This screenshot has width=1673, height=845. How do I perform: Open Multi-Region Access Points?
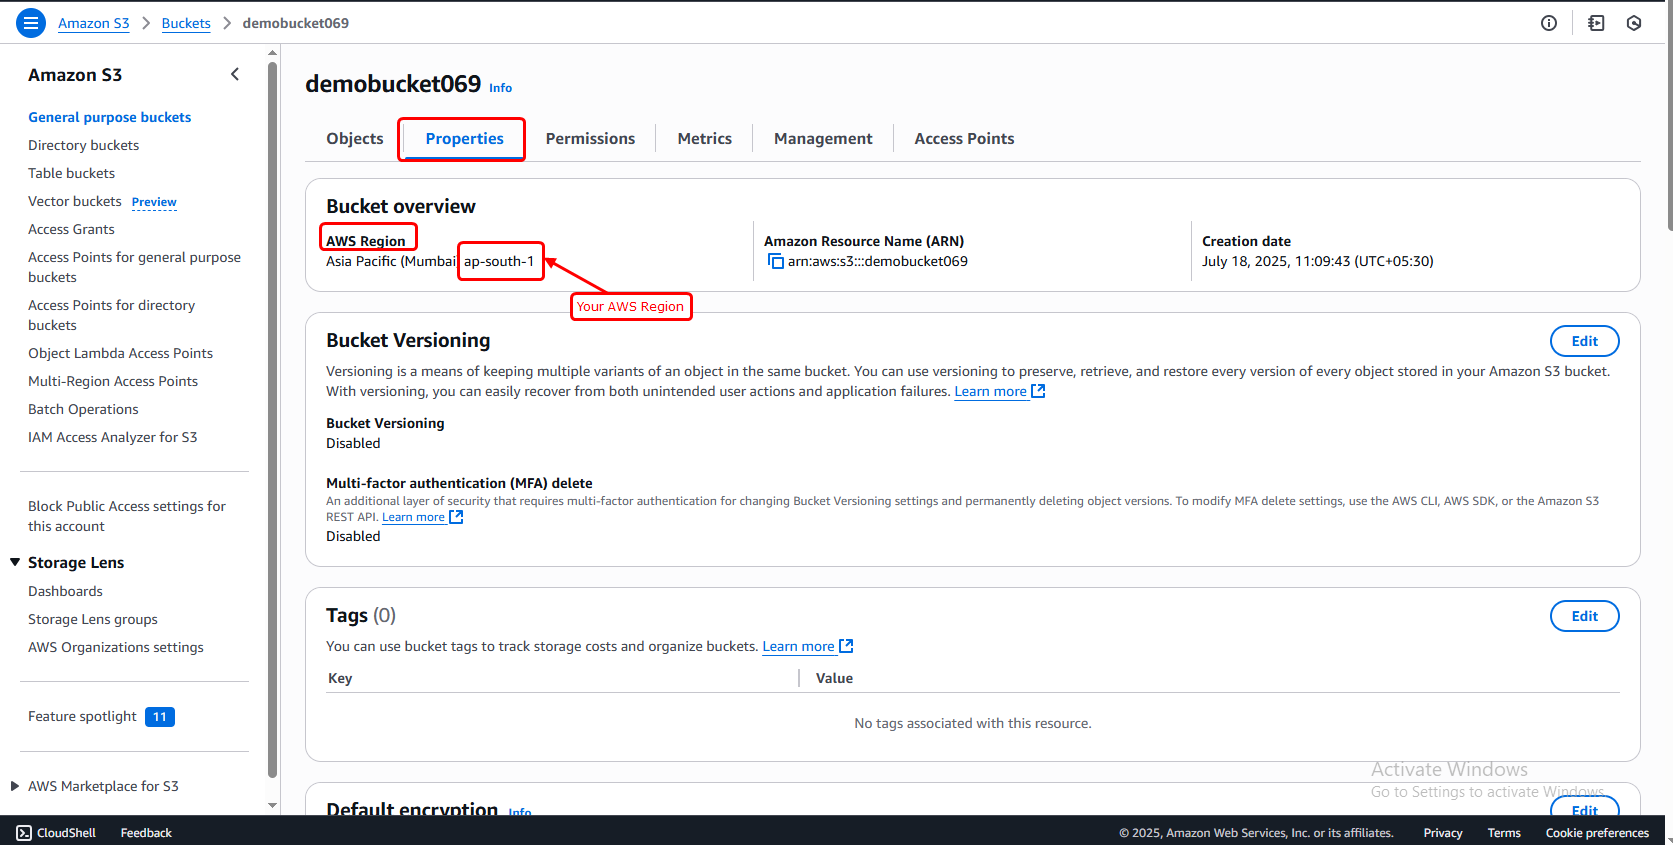click(113, 381)
